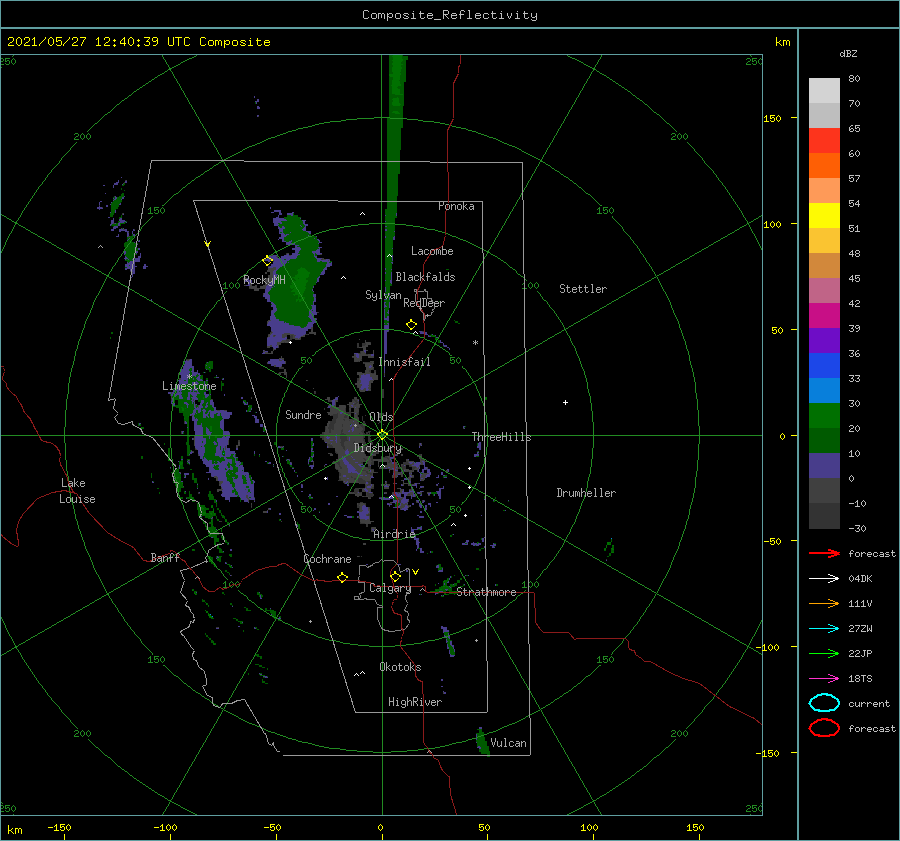Viewport: 900px width, 841px height.
Task: Click the yellow V marker right of Calgary diamond
Action: click(415, 572)
